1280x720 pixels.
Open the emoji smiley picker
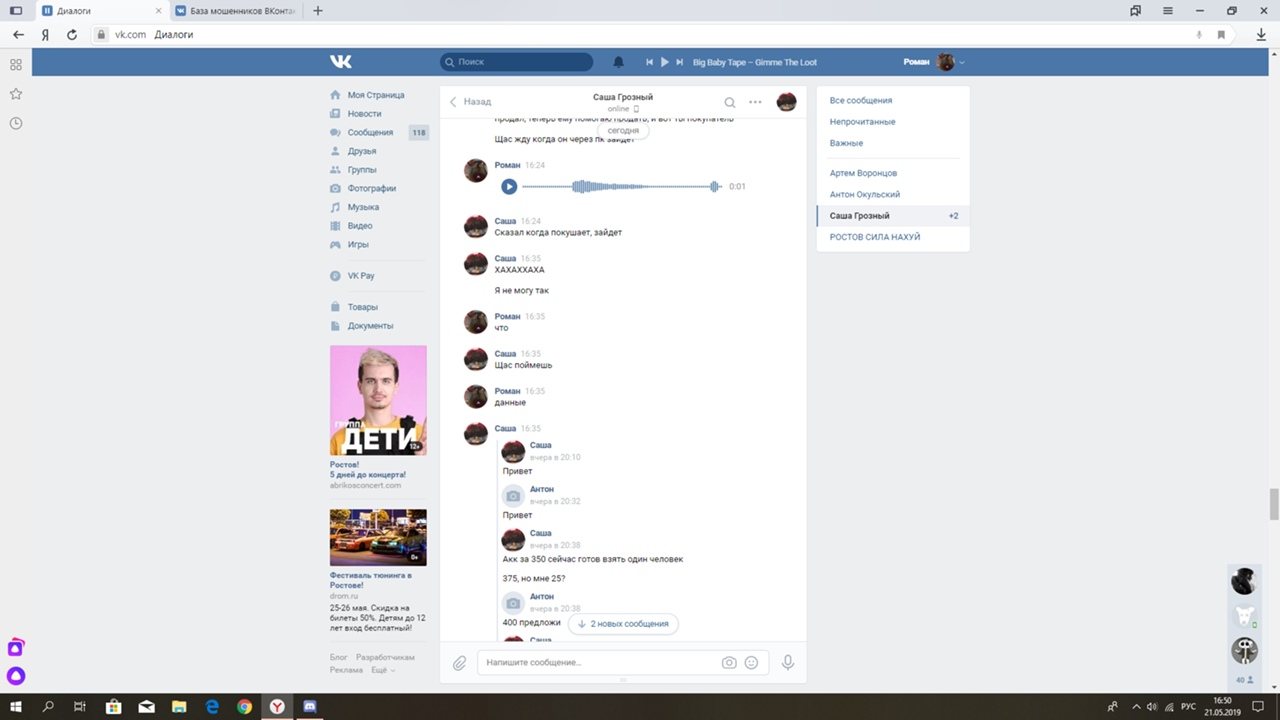coord(751,663)
